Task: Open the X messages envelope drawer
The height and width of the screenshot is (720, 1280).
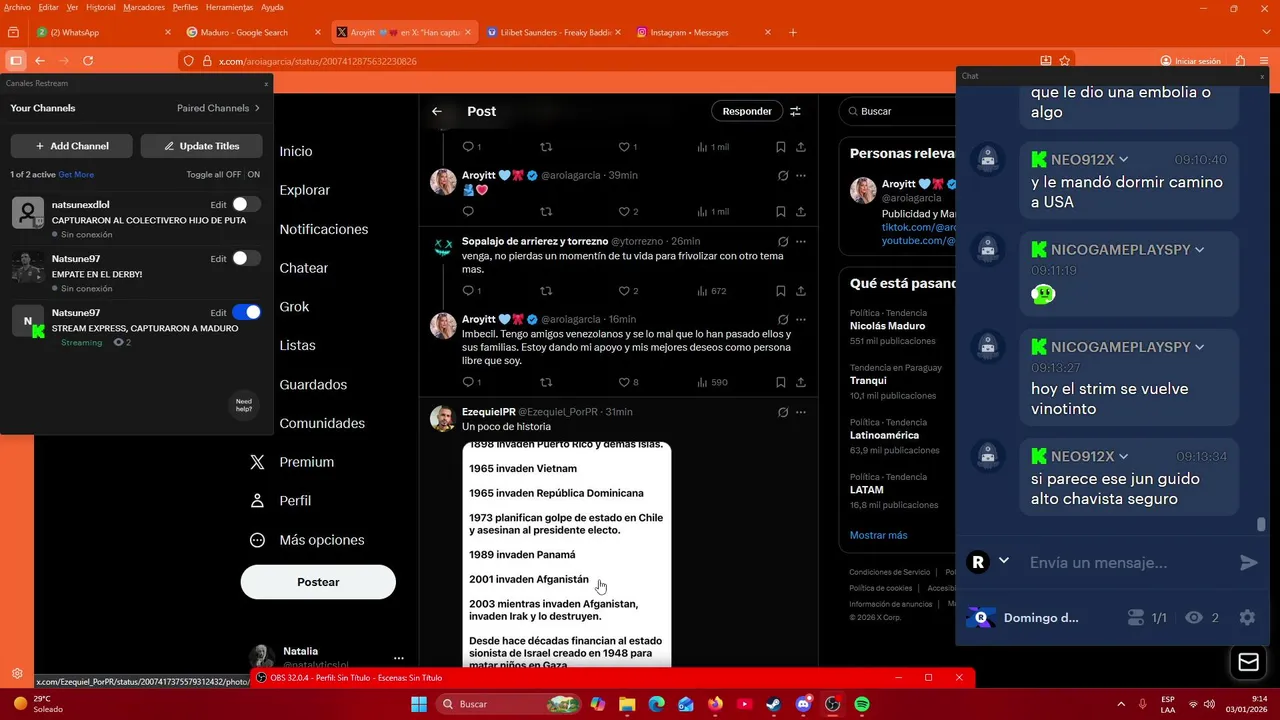Action: coord(1248,662)
